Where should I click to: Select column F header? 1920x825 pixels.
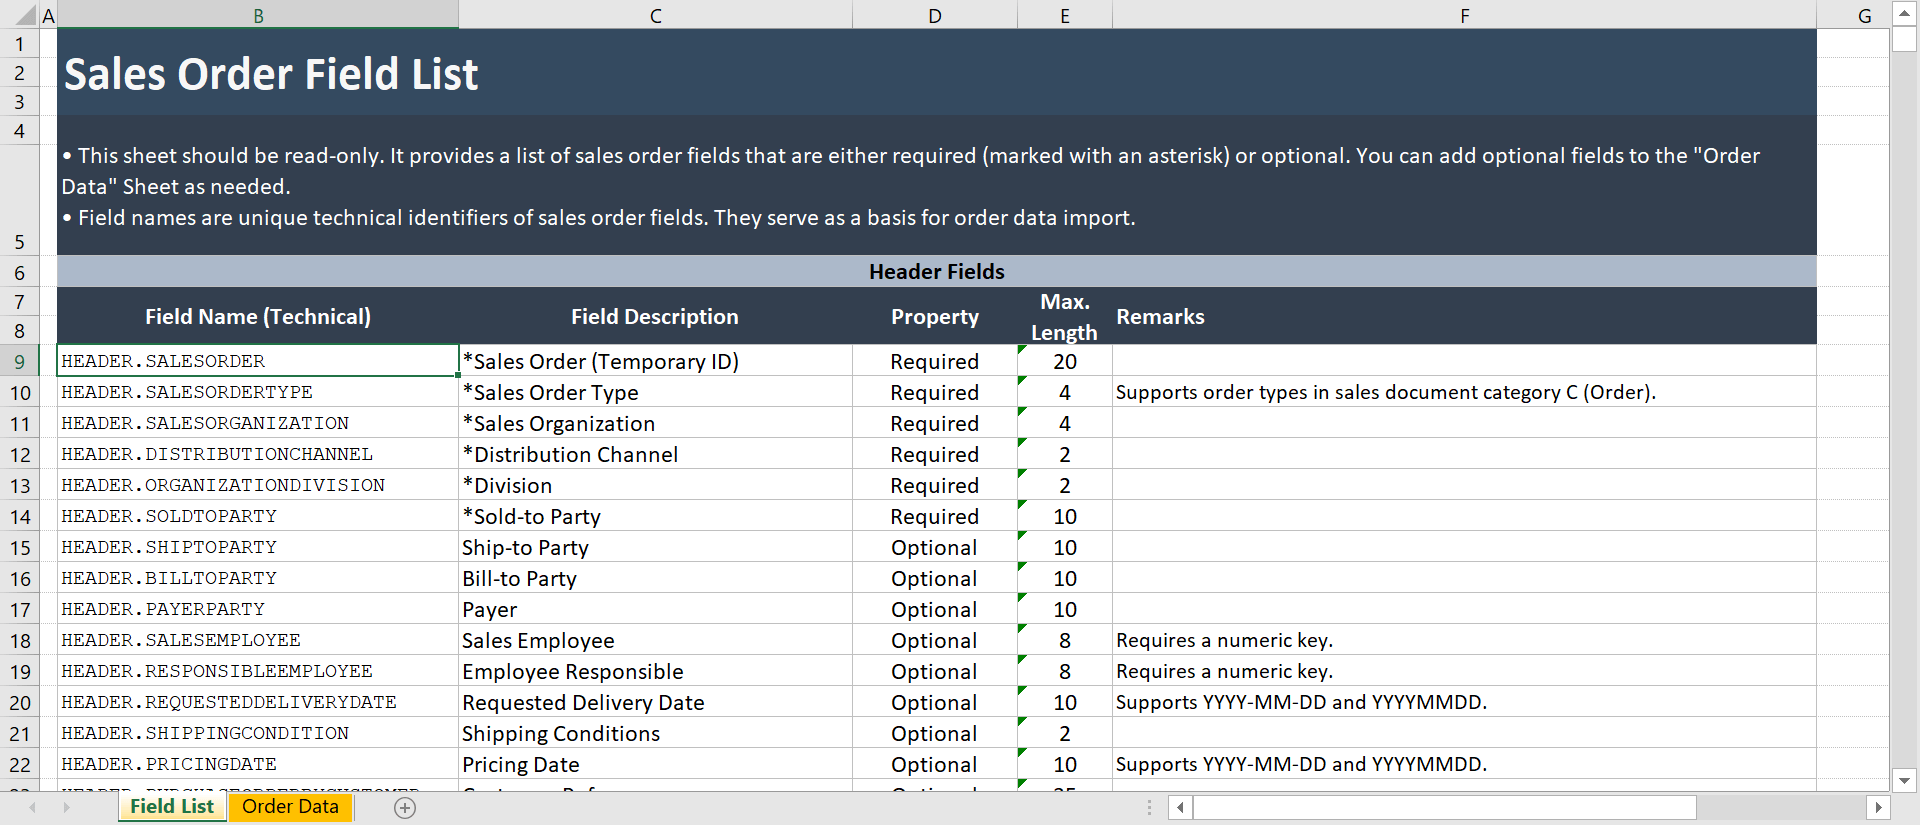coord(1464,16)
